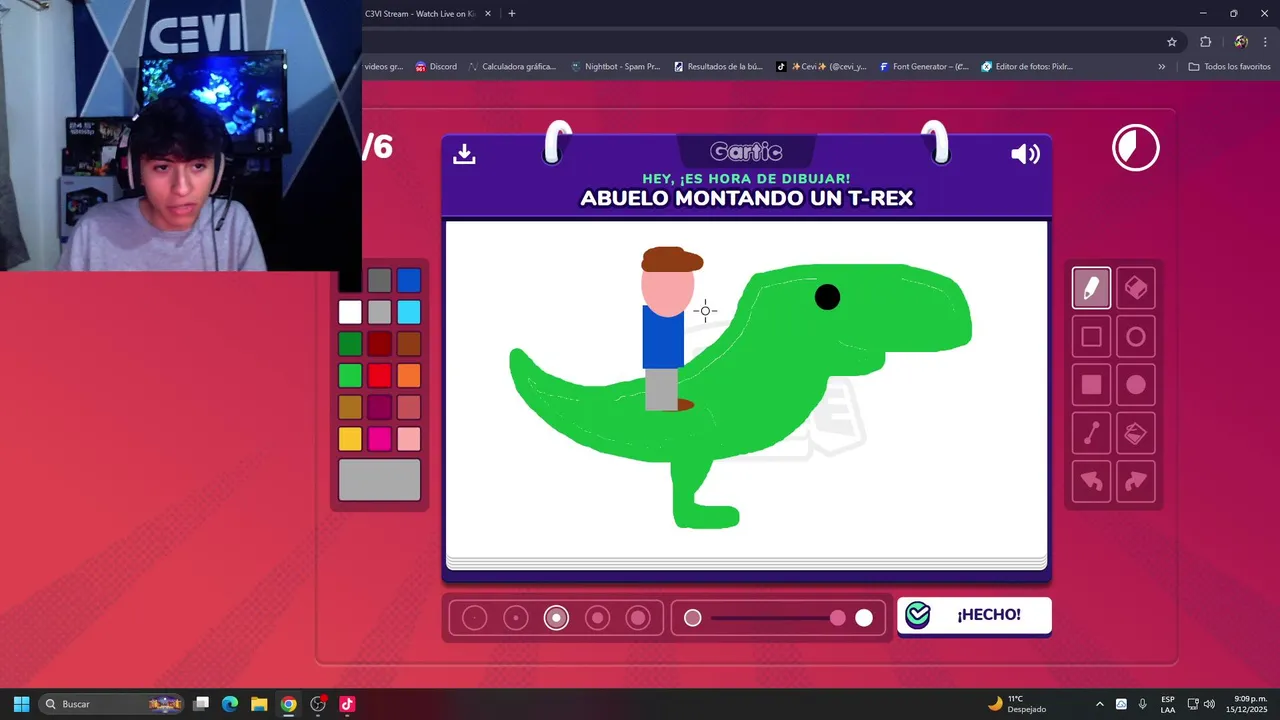Pick the yellow color swatch
The width and height of the screenshot is (1280, 720).
click(x=350, y=439)
